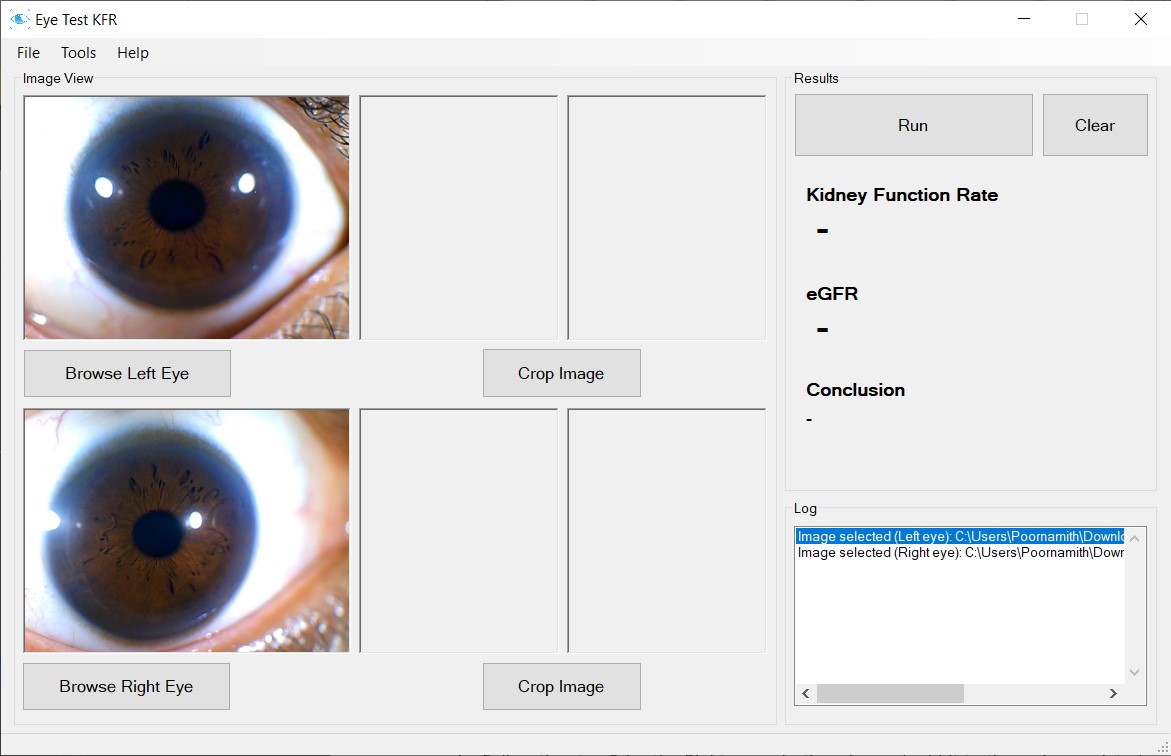Open the Tools menu

coord(78,53)
